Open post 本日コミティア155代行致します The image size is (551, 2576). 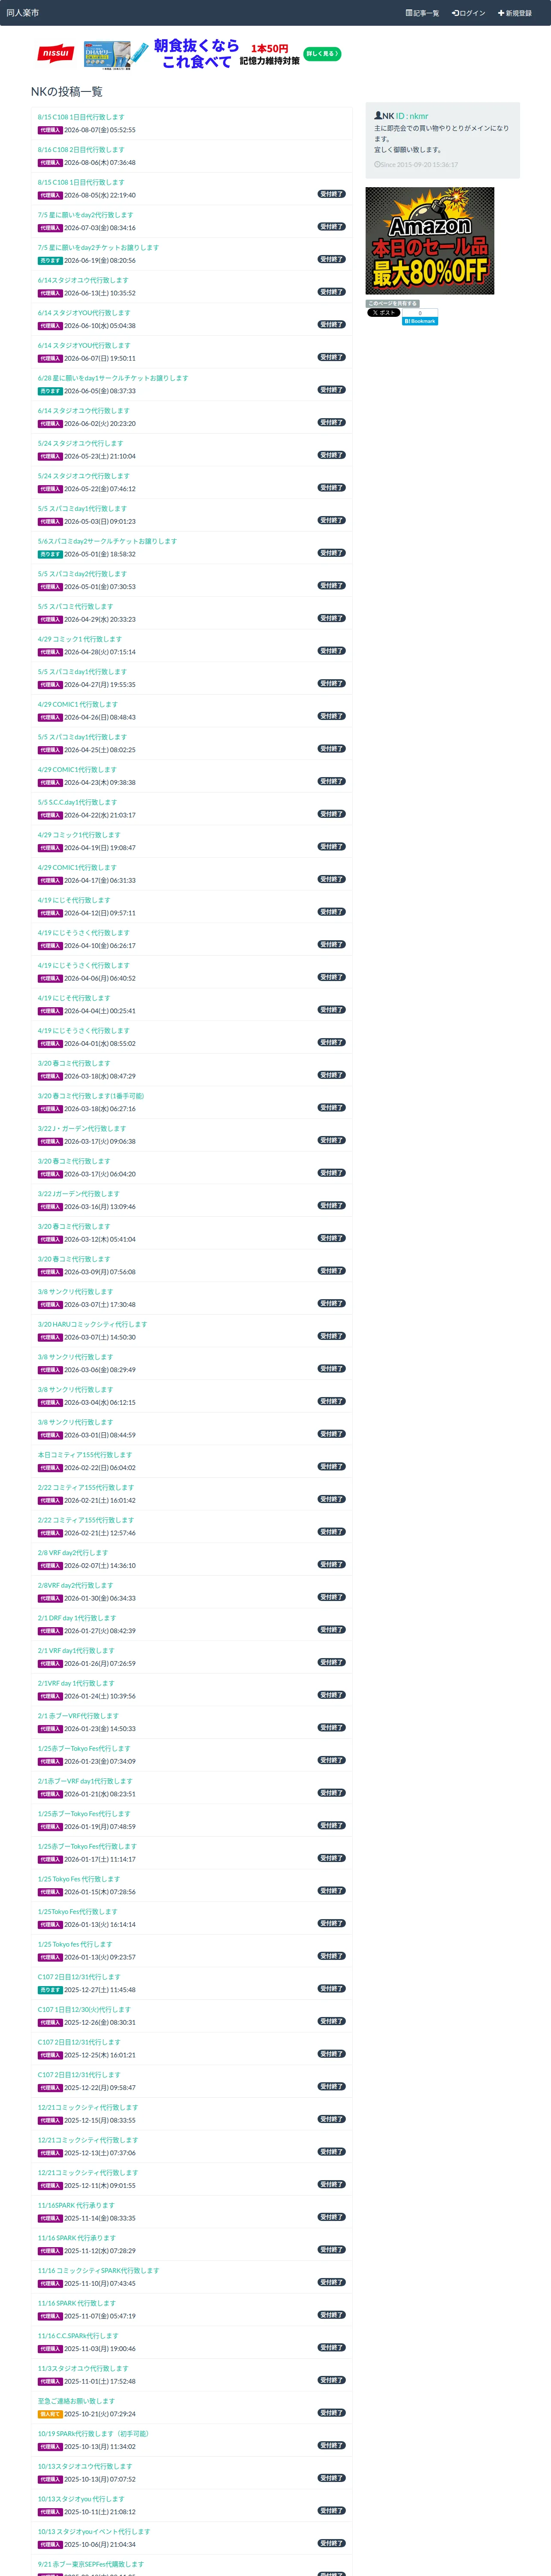(x=85, y=1455)
